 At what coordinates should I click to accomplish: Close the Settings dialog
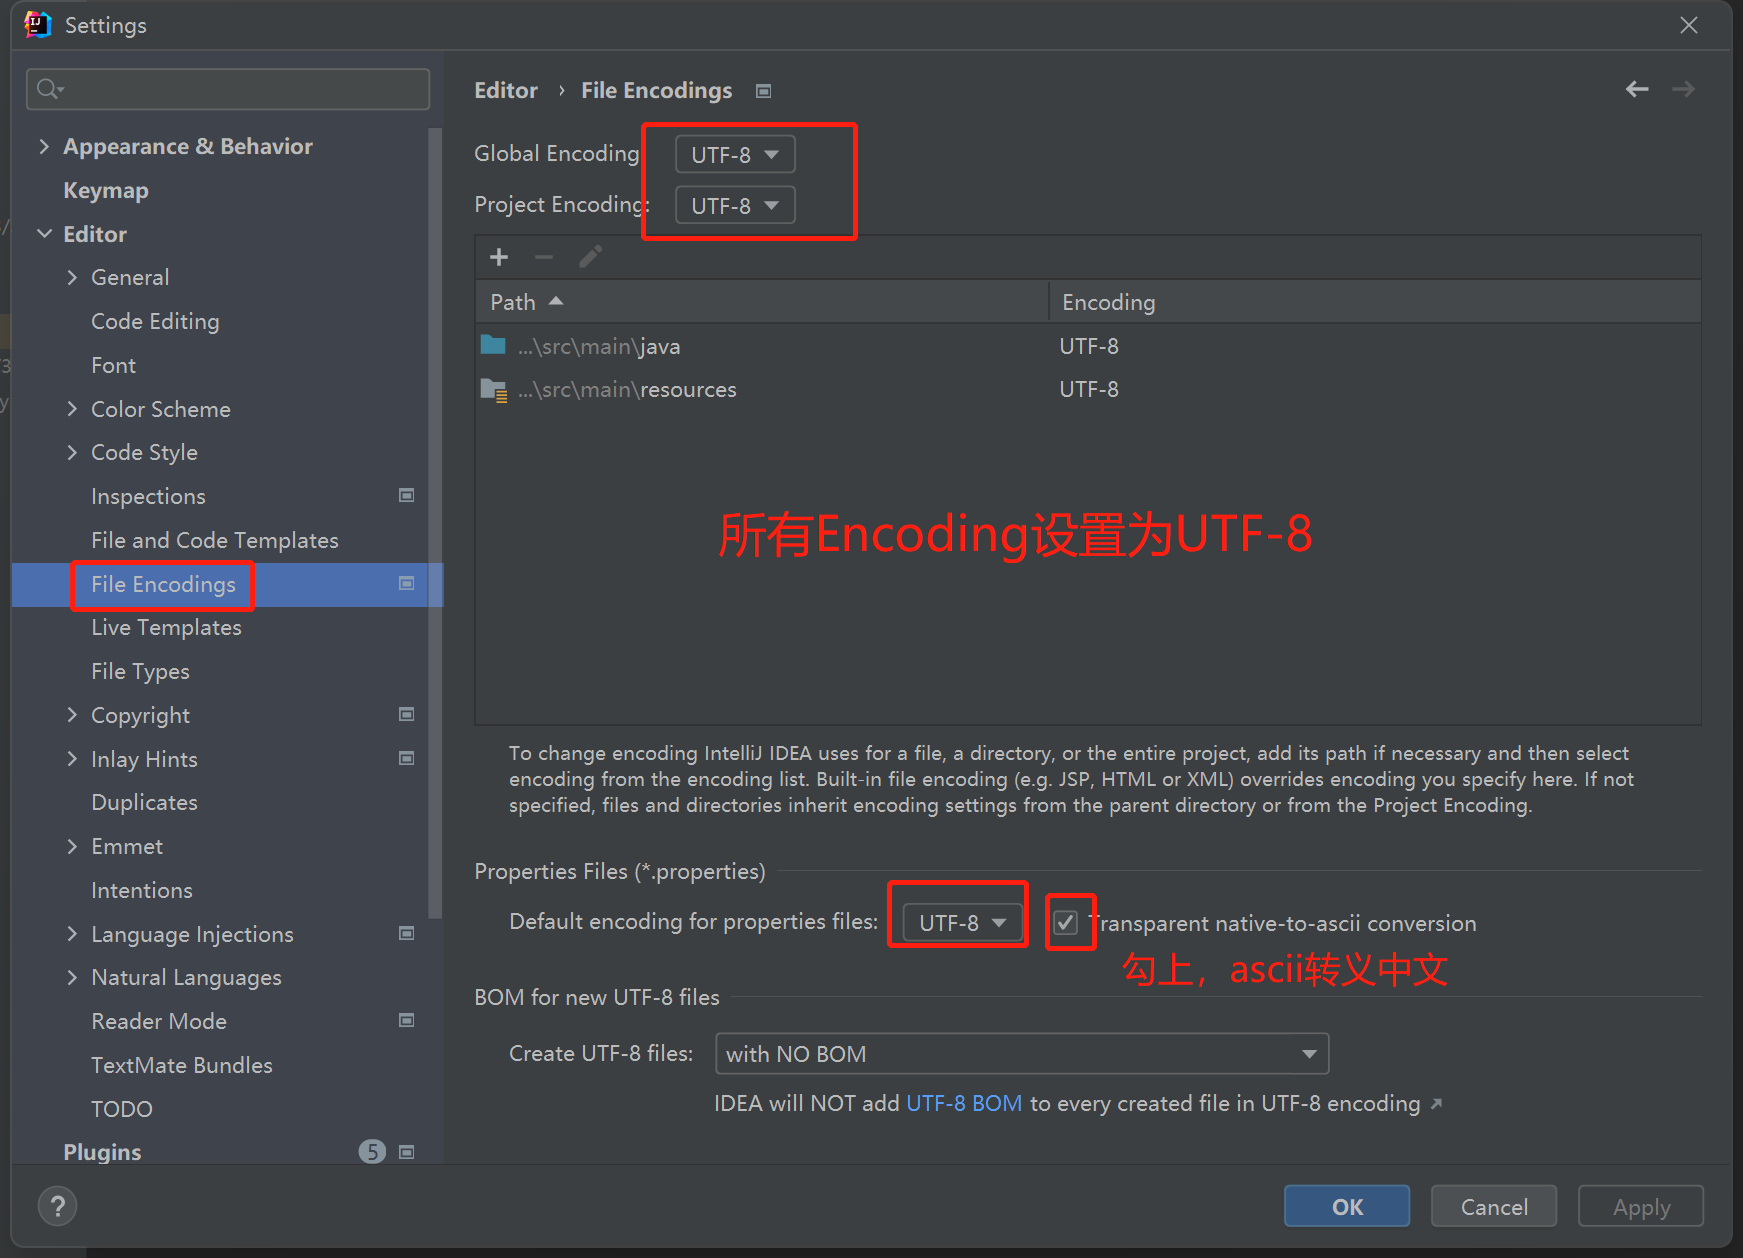[x=1689, y=25]
